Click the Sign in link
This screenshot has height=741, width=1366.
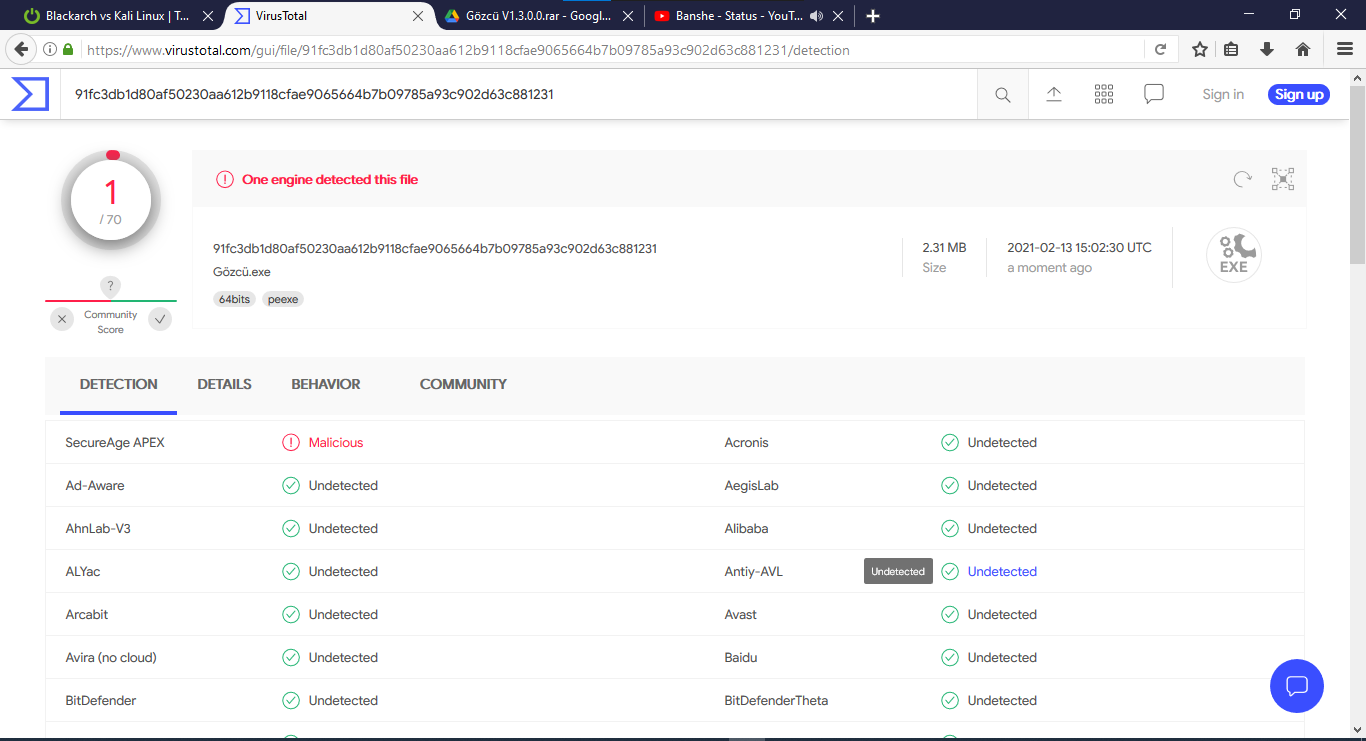coord(1223,94)
